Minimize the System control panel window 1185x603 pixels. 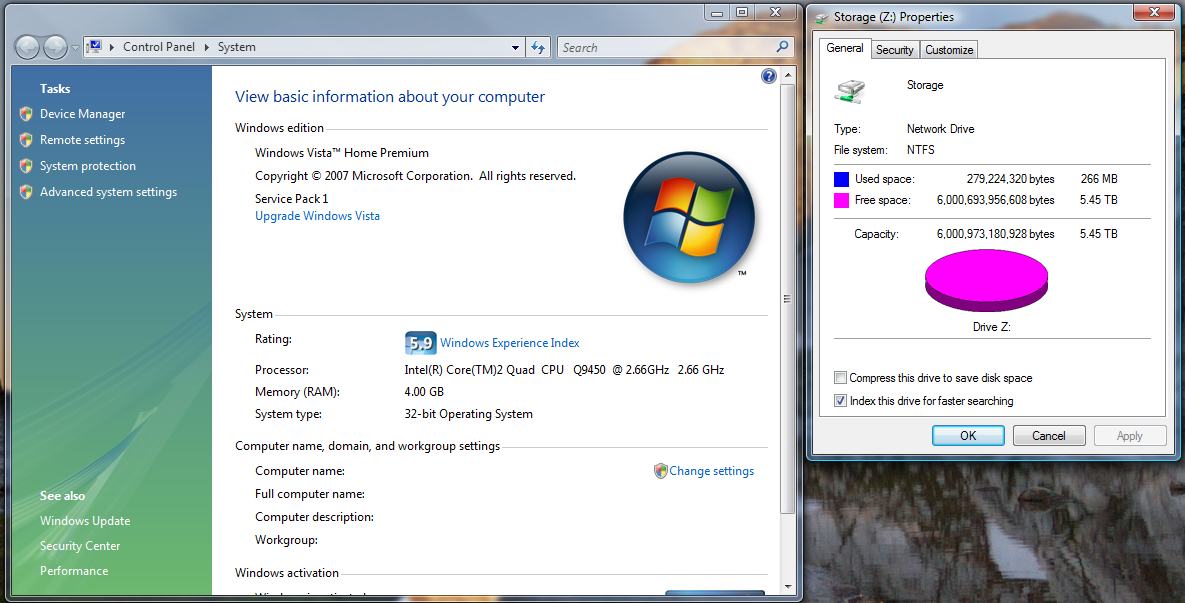[x=716, y=12]
